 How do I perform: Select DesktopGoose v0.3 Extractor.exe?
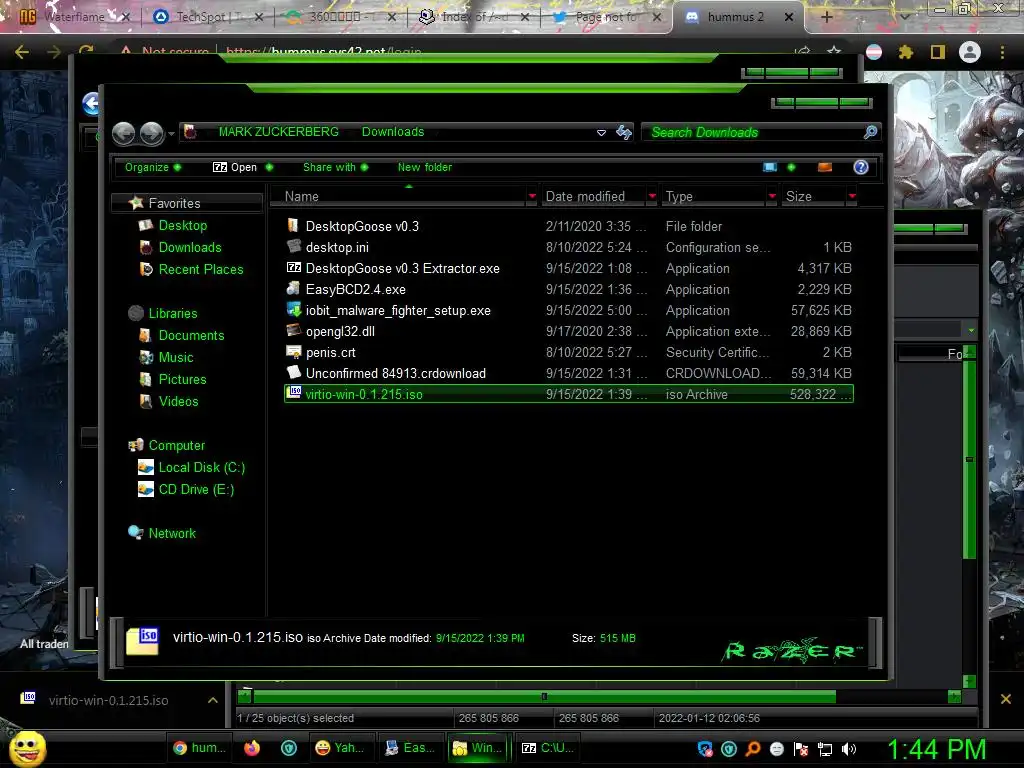click(402, 268)
